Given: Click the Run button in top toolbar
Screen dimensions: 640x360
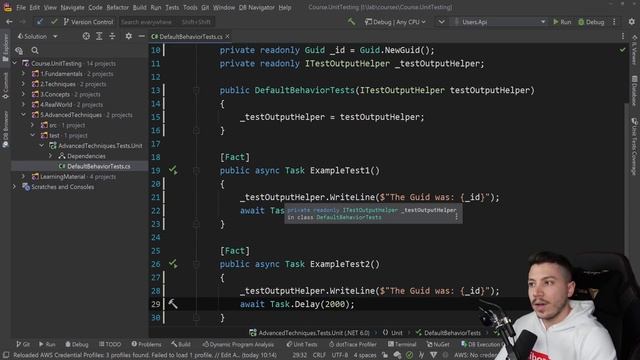Looking at the screenshot, I should 562,22.
